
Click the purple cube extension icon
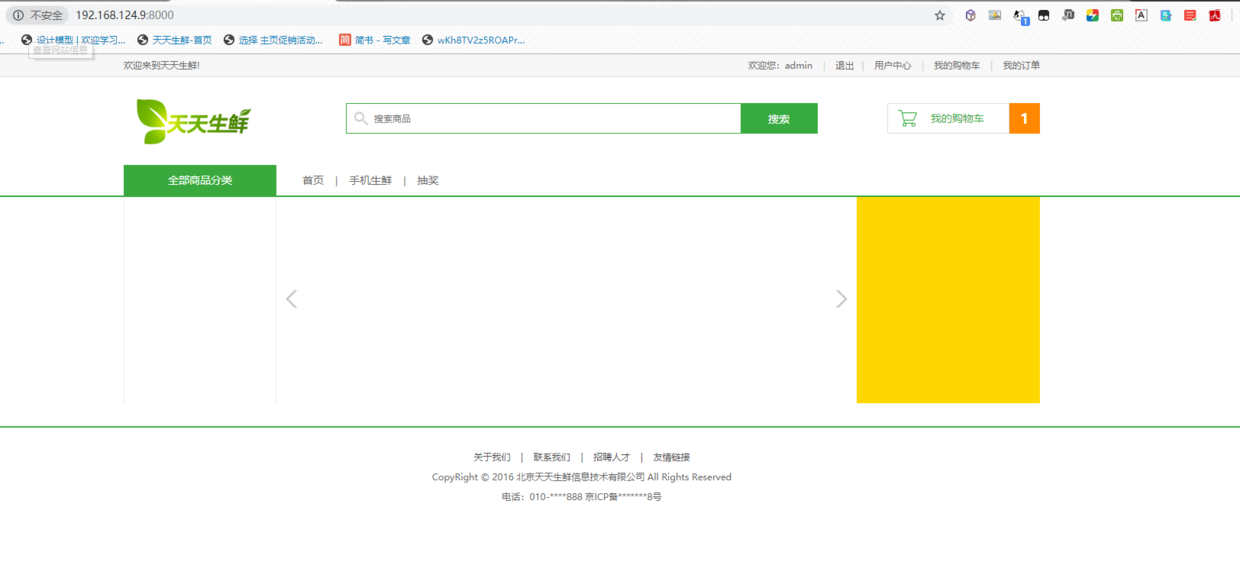(970, 15)
